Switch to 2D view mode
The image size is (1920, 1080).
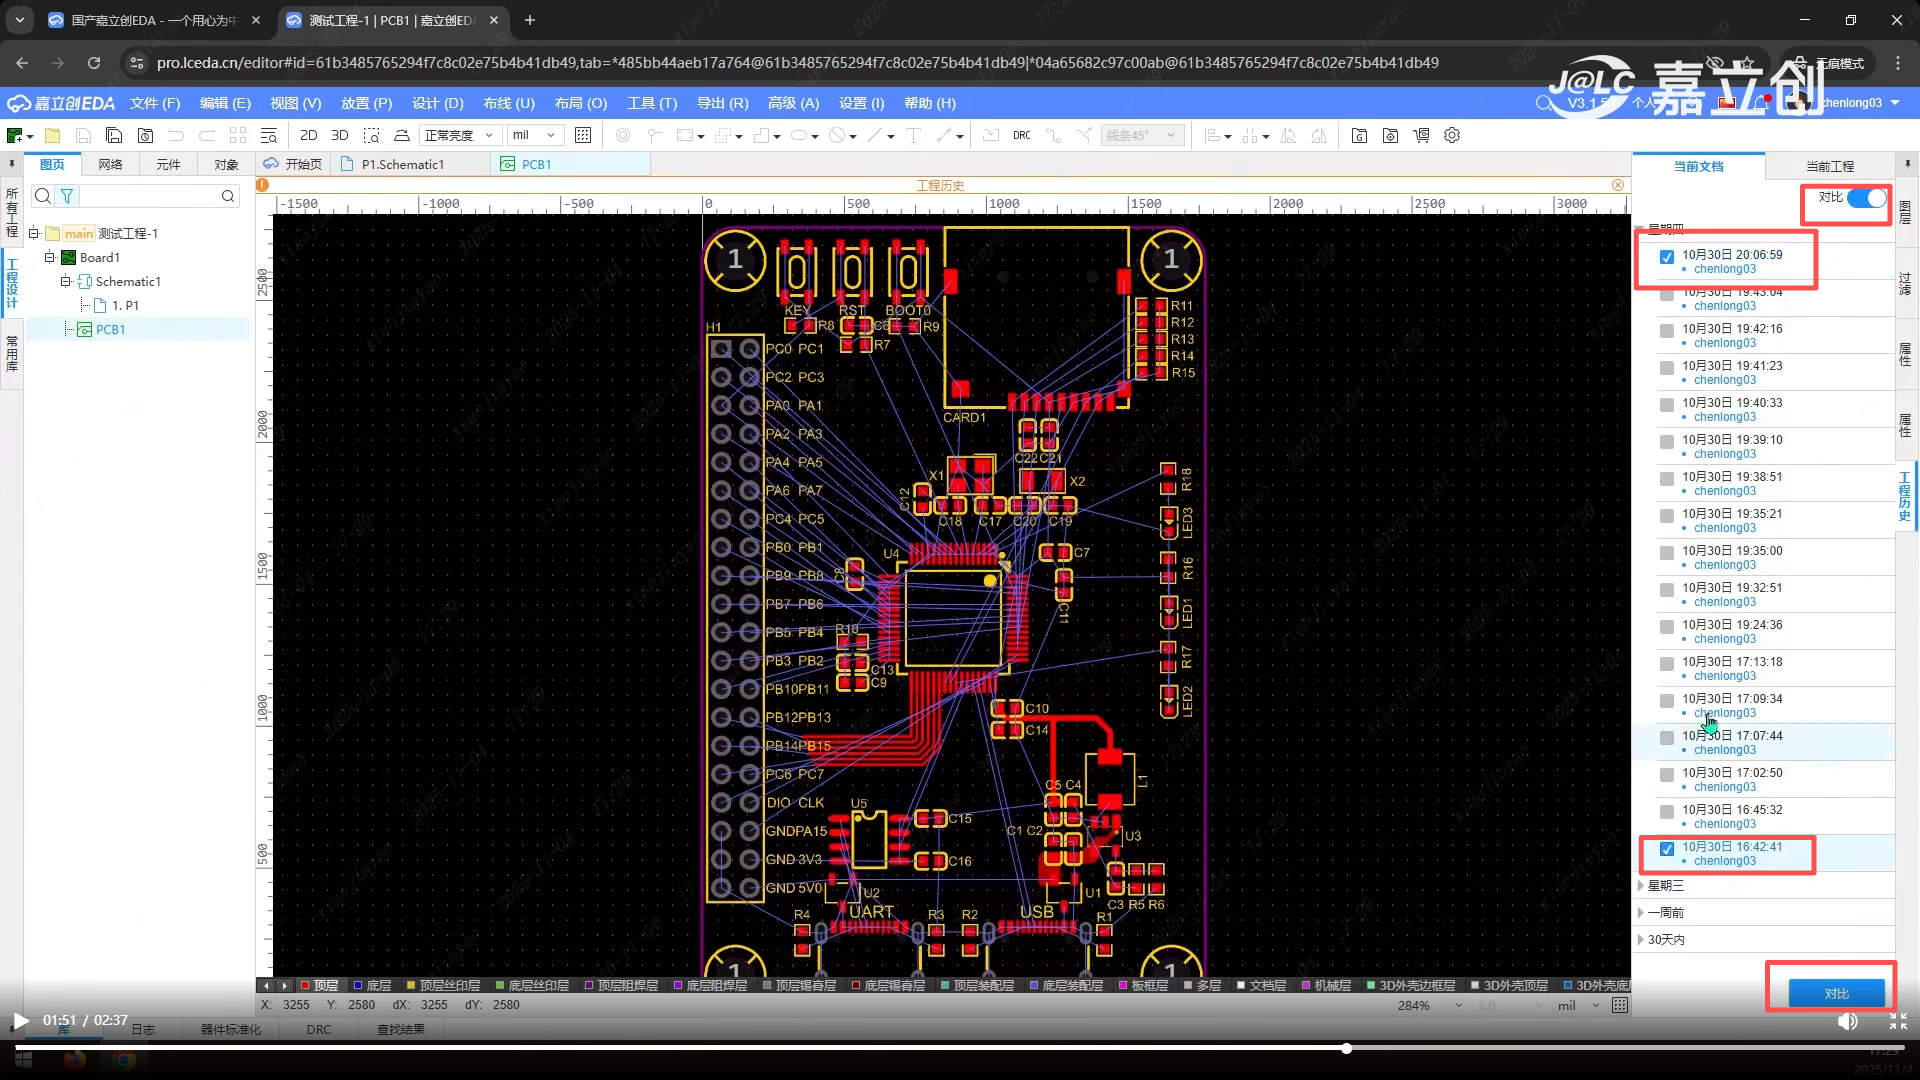[309, 135]
